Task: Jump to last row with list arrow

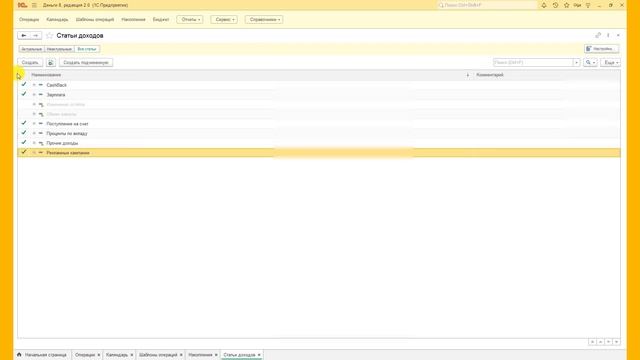Action: tap(616, 342)
